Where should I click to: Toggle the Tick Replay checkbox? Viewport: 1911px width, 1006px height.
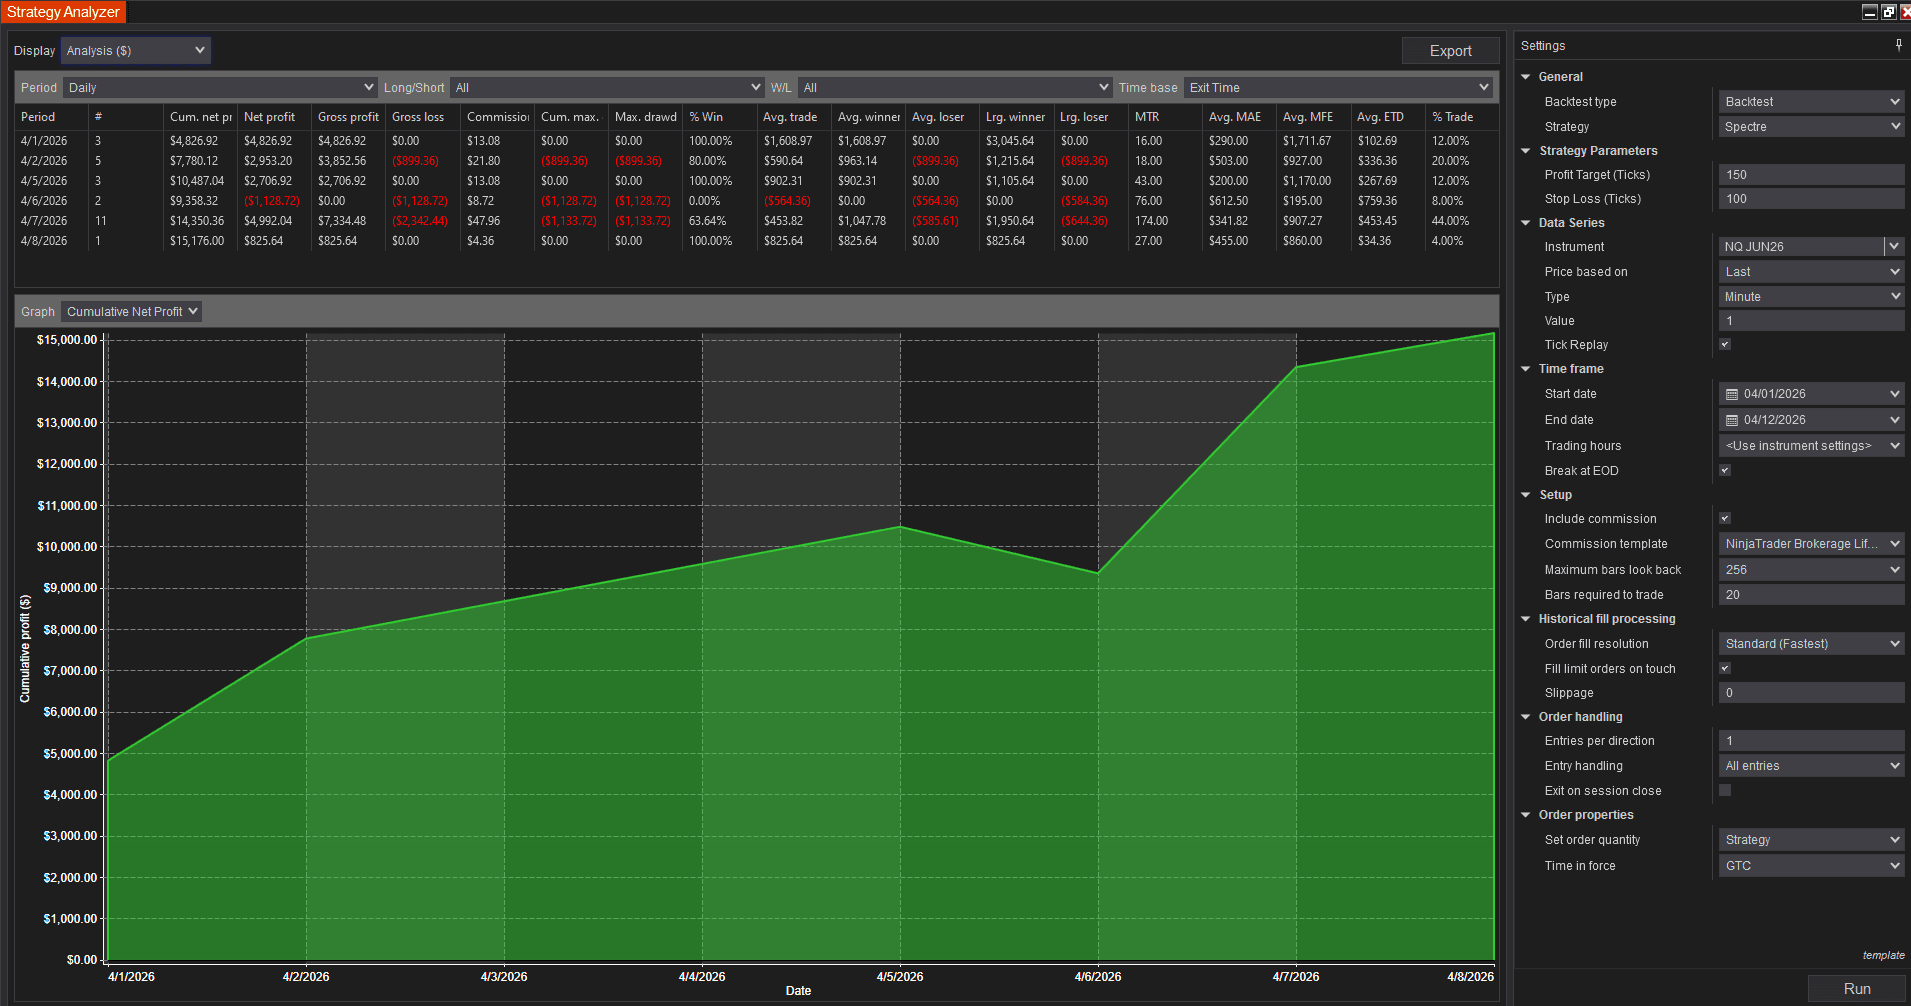(x=1725, y=344)
